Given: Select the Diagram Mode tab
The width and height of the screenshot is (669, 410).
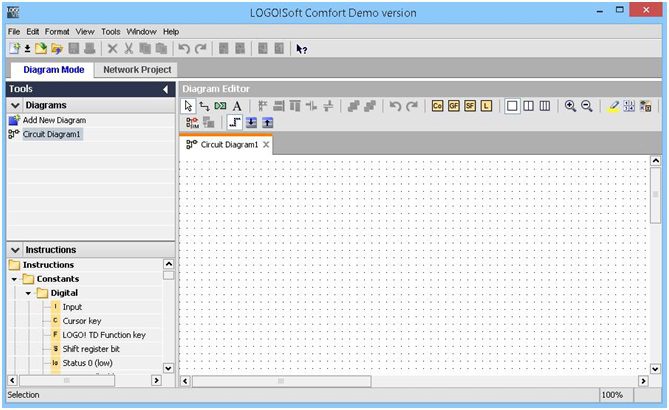Looking at the screenshot, I should pos(53,70).
